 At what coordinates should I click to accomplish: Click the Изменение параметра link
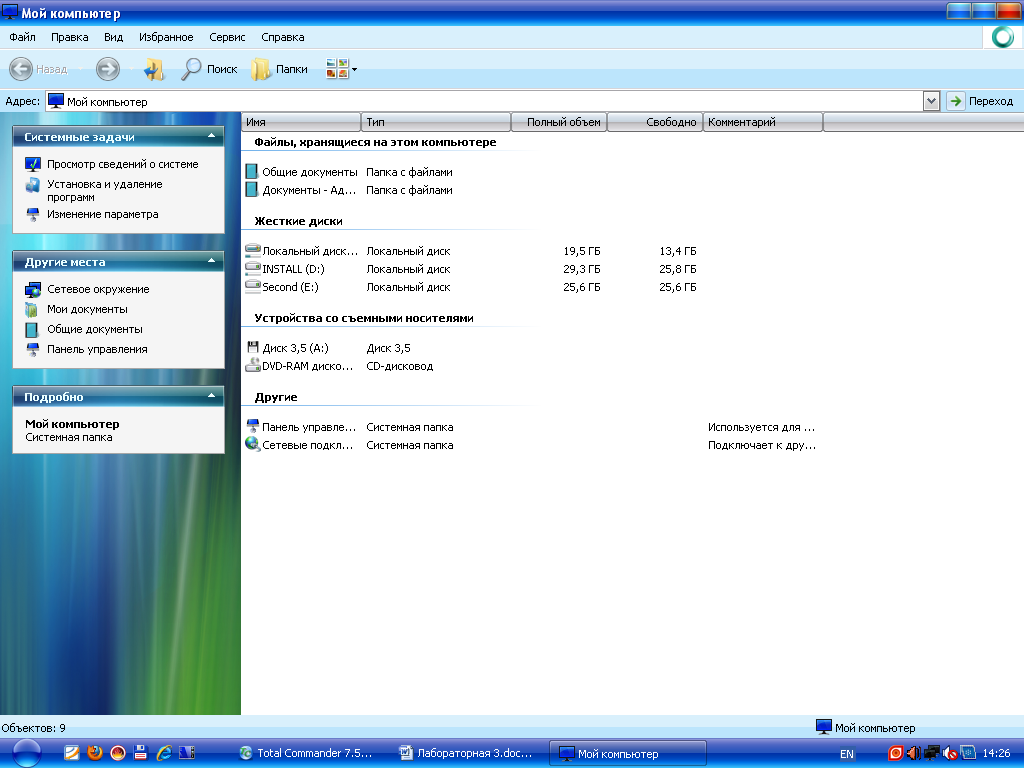[x=103, y=214]
